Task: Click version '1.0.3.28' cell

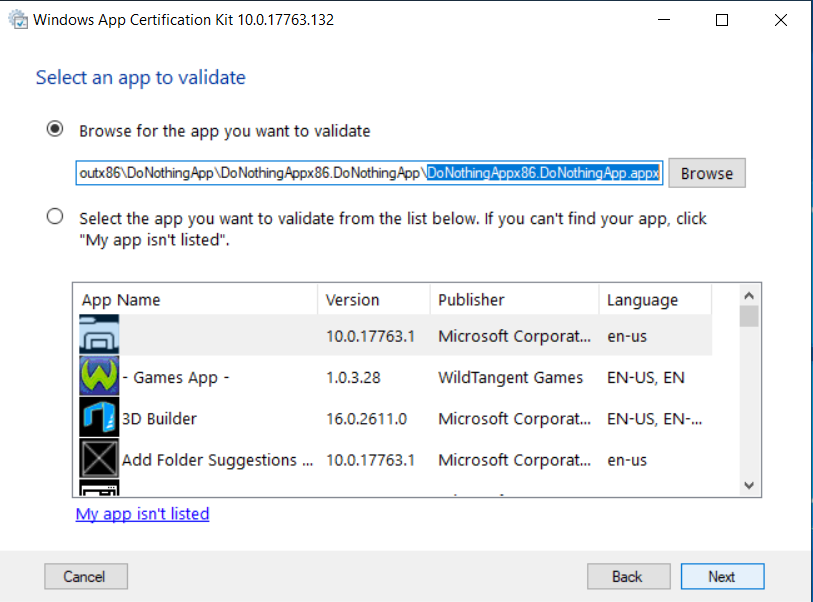Action: click(353, 377)
